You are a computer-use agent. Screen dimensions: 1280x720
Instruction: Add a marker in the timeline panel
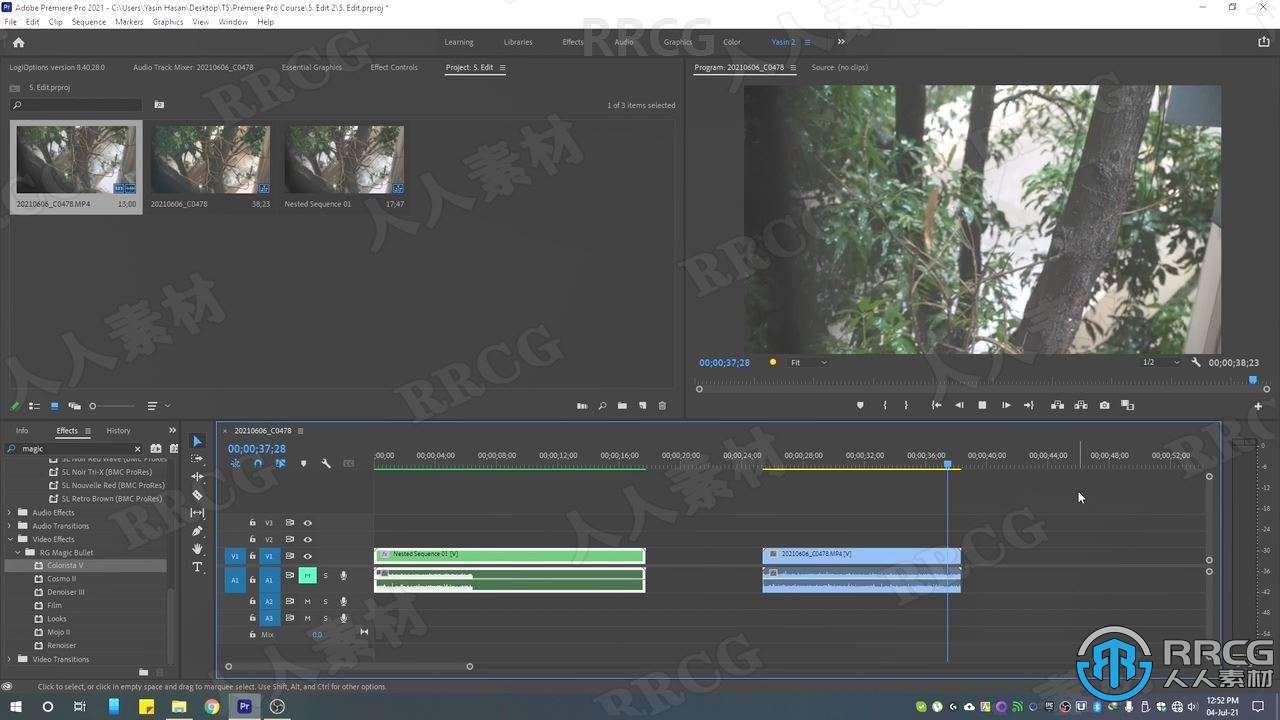303,463
